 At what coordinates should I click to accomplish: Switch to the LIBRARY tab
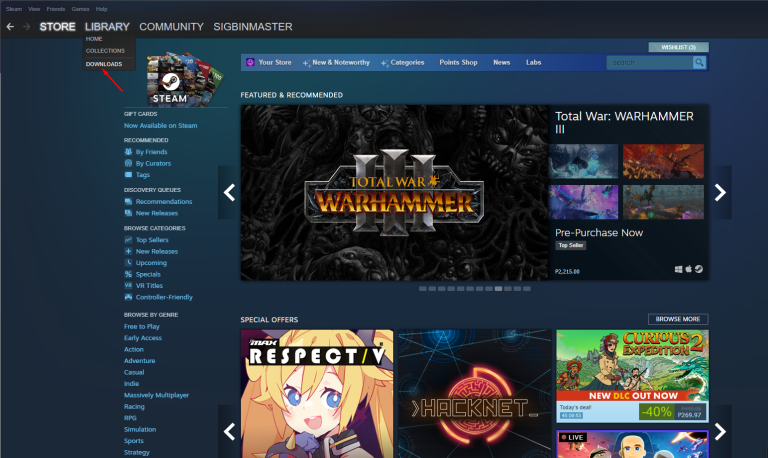point(107,27)
